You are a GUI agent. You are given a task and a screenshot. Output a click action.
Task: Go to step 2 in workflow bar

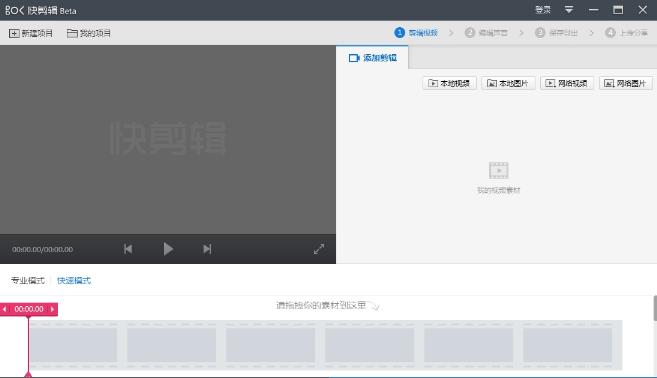[x=486, y=33]
